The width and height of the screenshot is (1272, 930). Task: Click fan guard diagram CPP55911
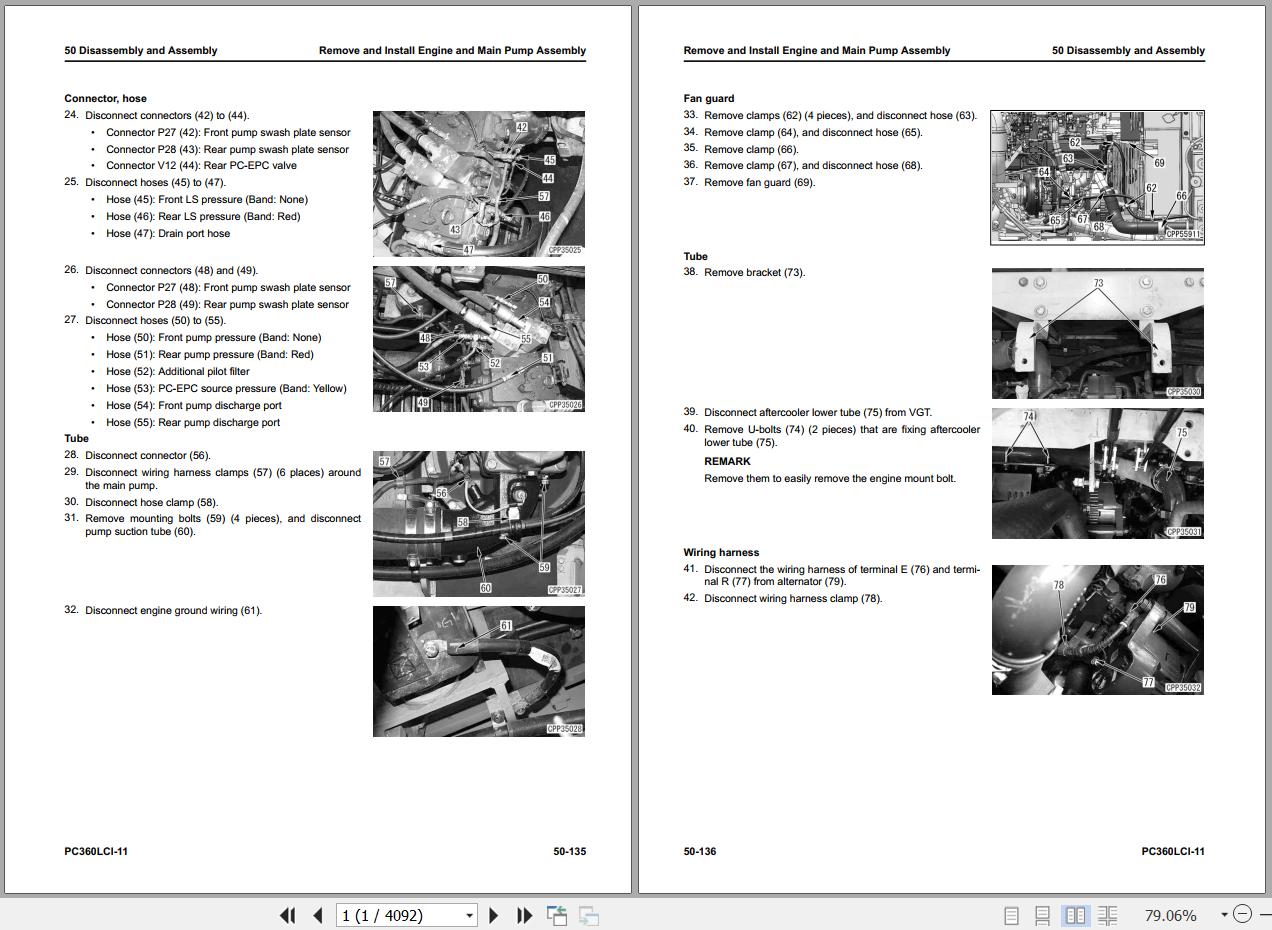click(1097, 177)
